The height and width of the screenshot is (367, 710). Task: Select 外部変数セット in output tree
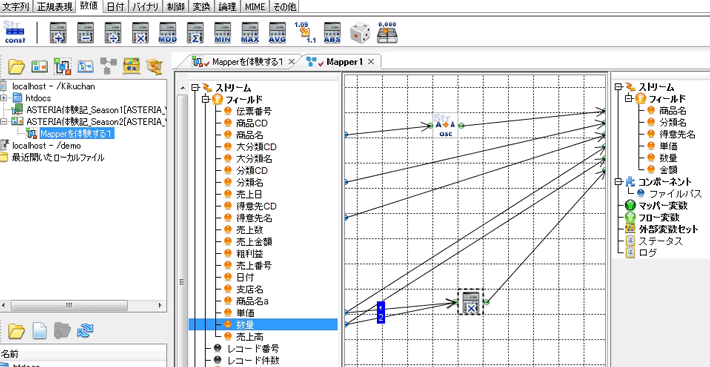[668, 229]
